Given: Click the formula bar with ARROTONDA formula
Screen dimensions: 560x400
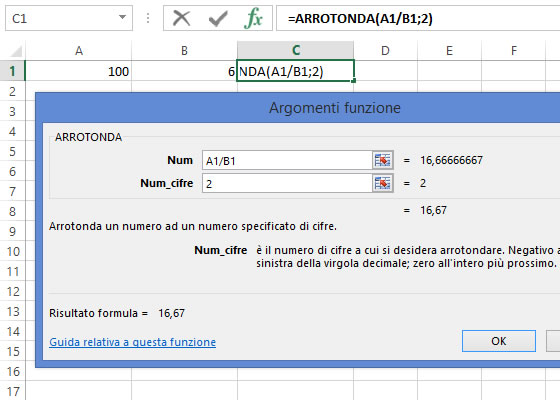Looking at the screenshot, I should (x=418, y=18).
